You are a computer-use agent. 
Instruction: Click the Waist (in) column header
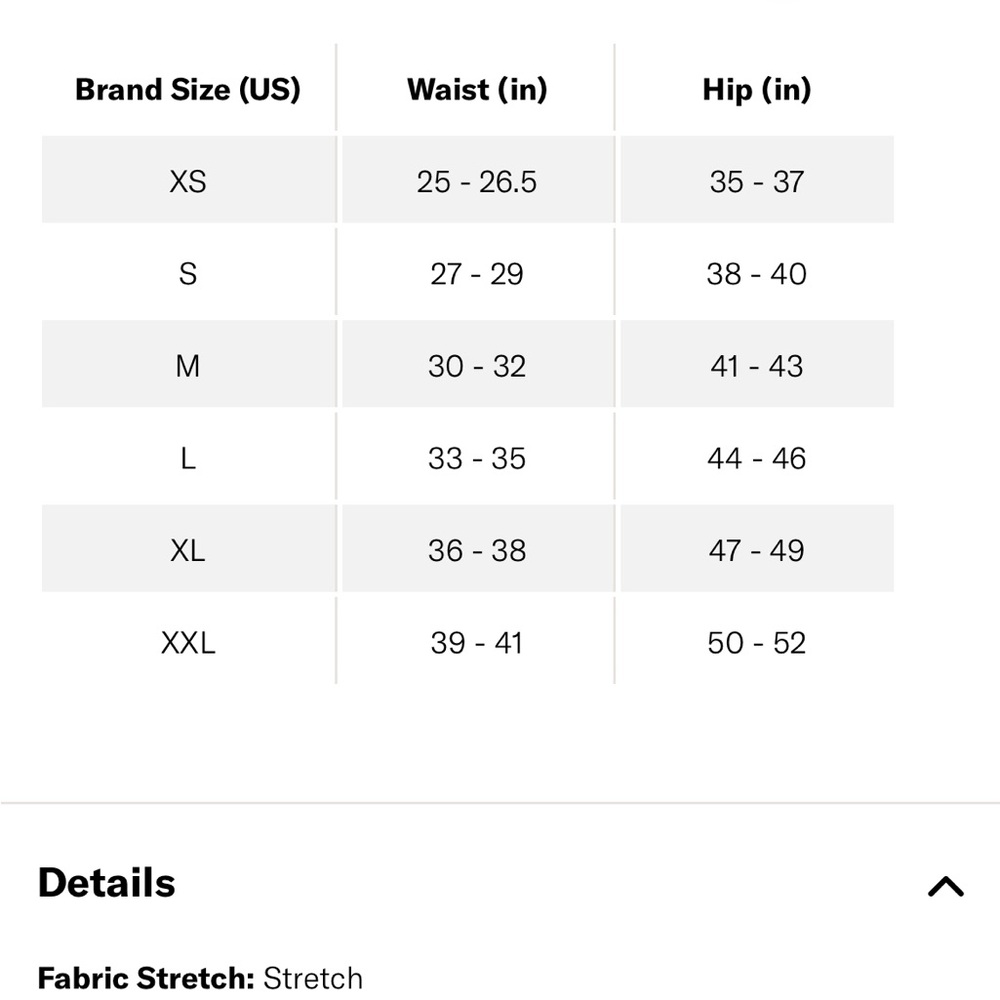[477, 90]
